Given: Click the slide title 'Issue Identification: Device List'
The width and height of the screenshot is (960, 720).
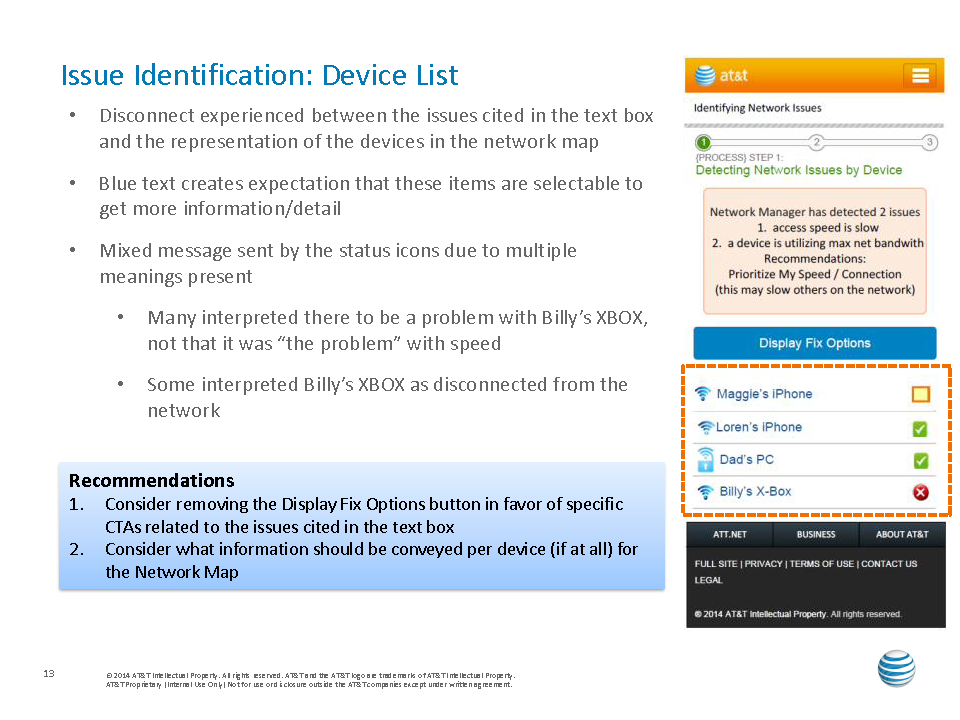Looking at the screenshot, I should (260, 75).
